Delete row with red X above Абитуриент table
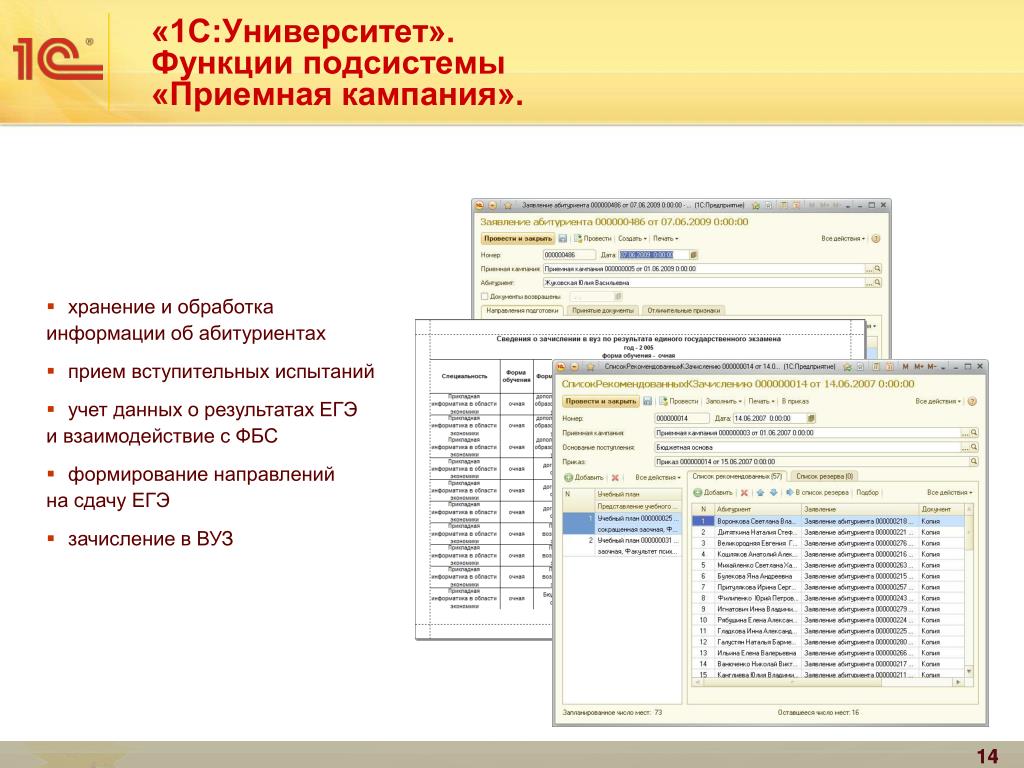 744,492
